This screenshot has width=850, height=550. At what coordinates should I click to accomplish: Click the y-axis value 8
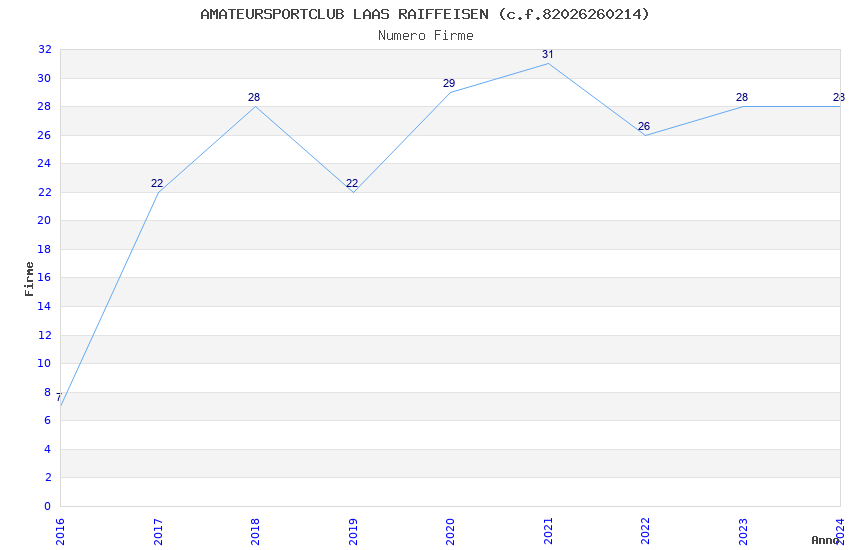coord(48,392)
